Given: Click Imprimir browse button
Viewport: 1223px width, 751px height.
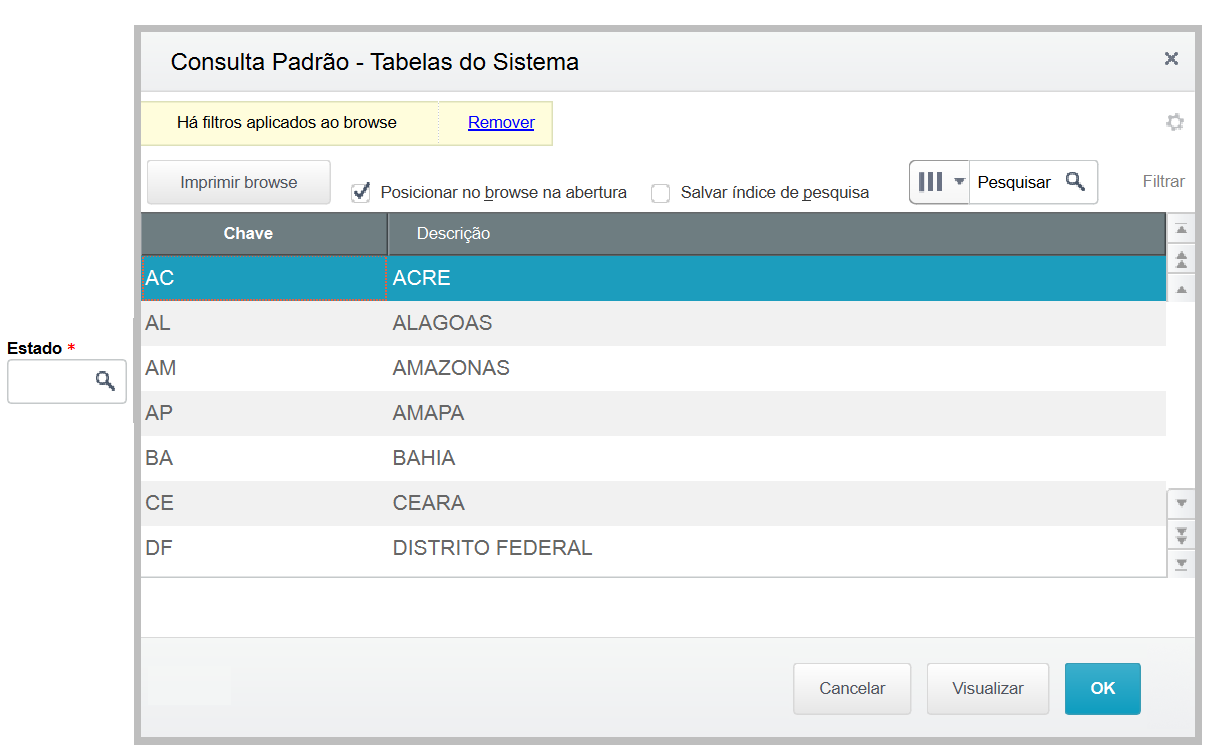Looking at the screenshot, I should pyautogui.click(x=239, y=183).
